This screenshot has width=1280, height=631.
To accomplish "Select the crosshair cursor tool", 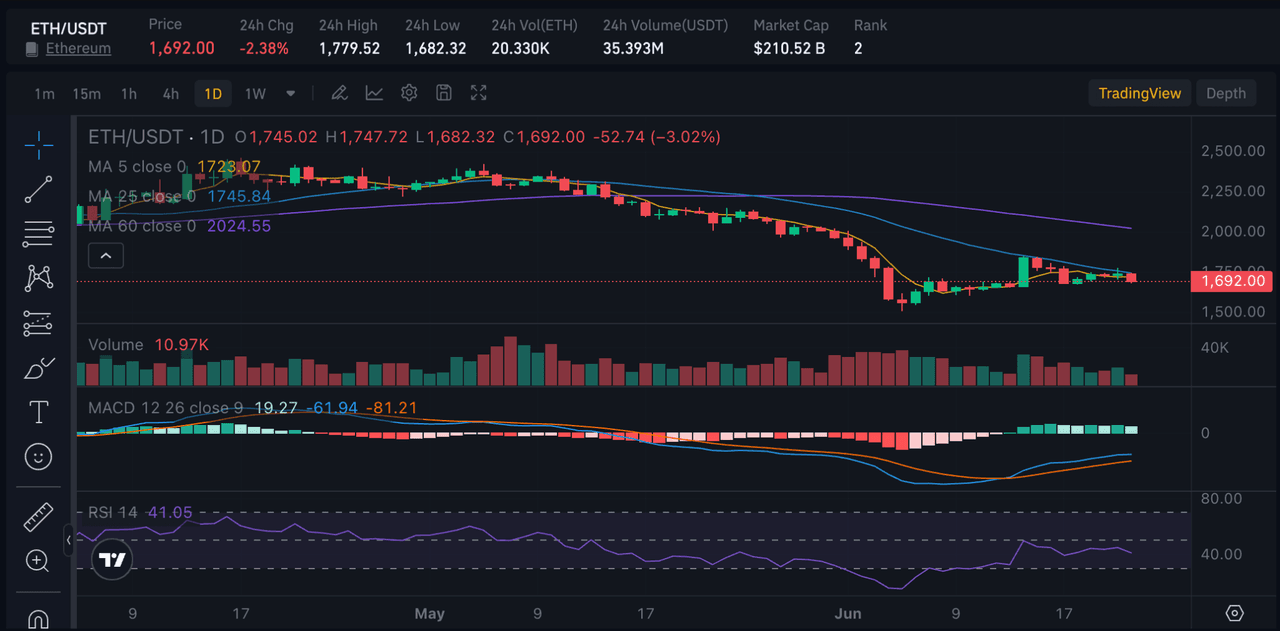I will click(x=38, y=144).
